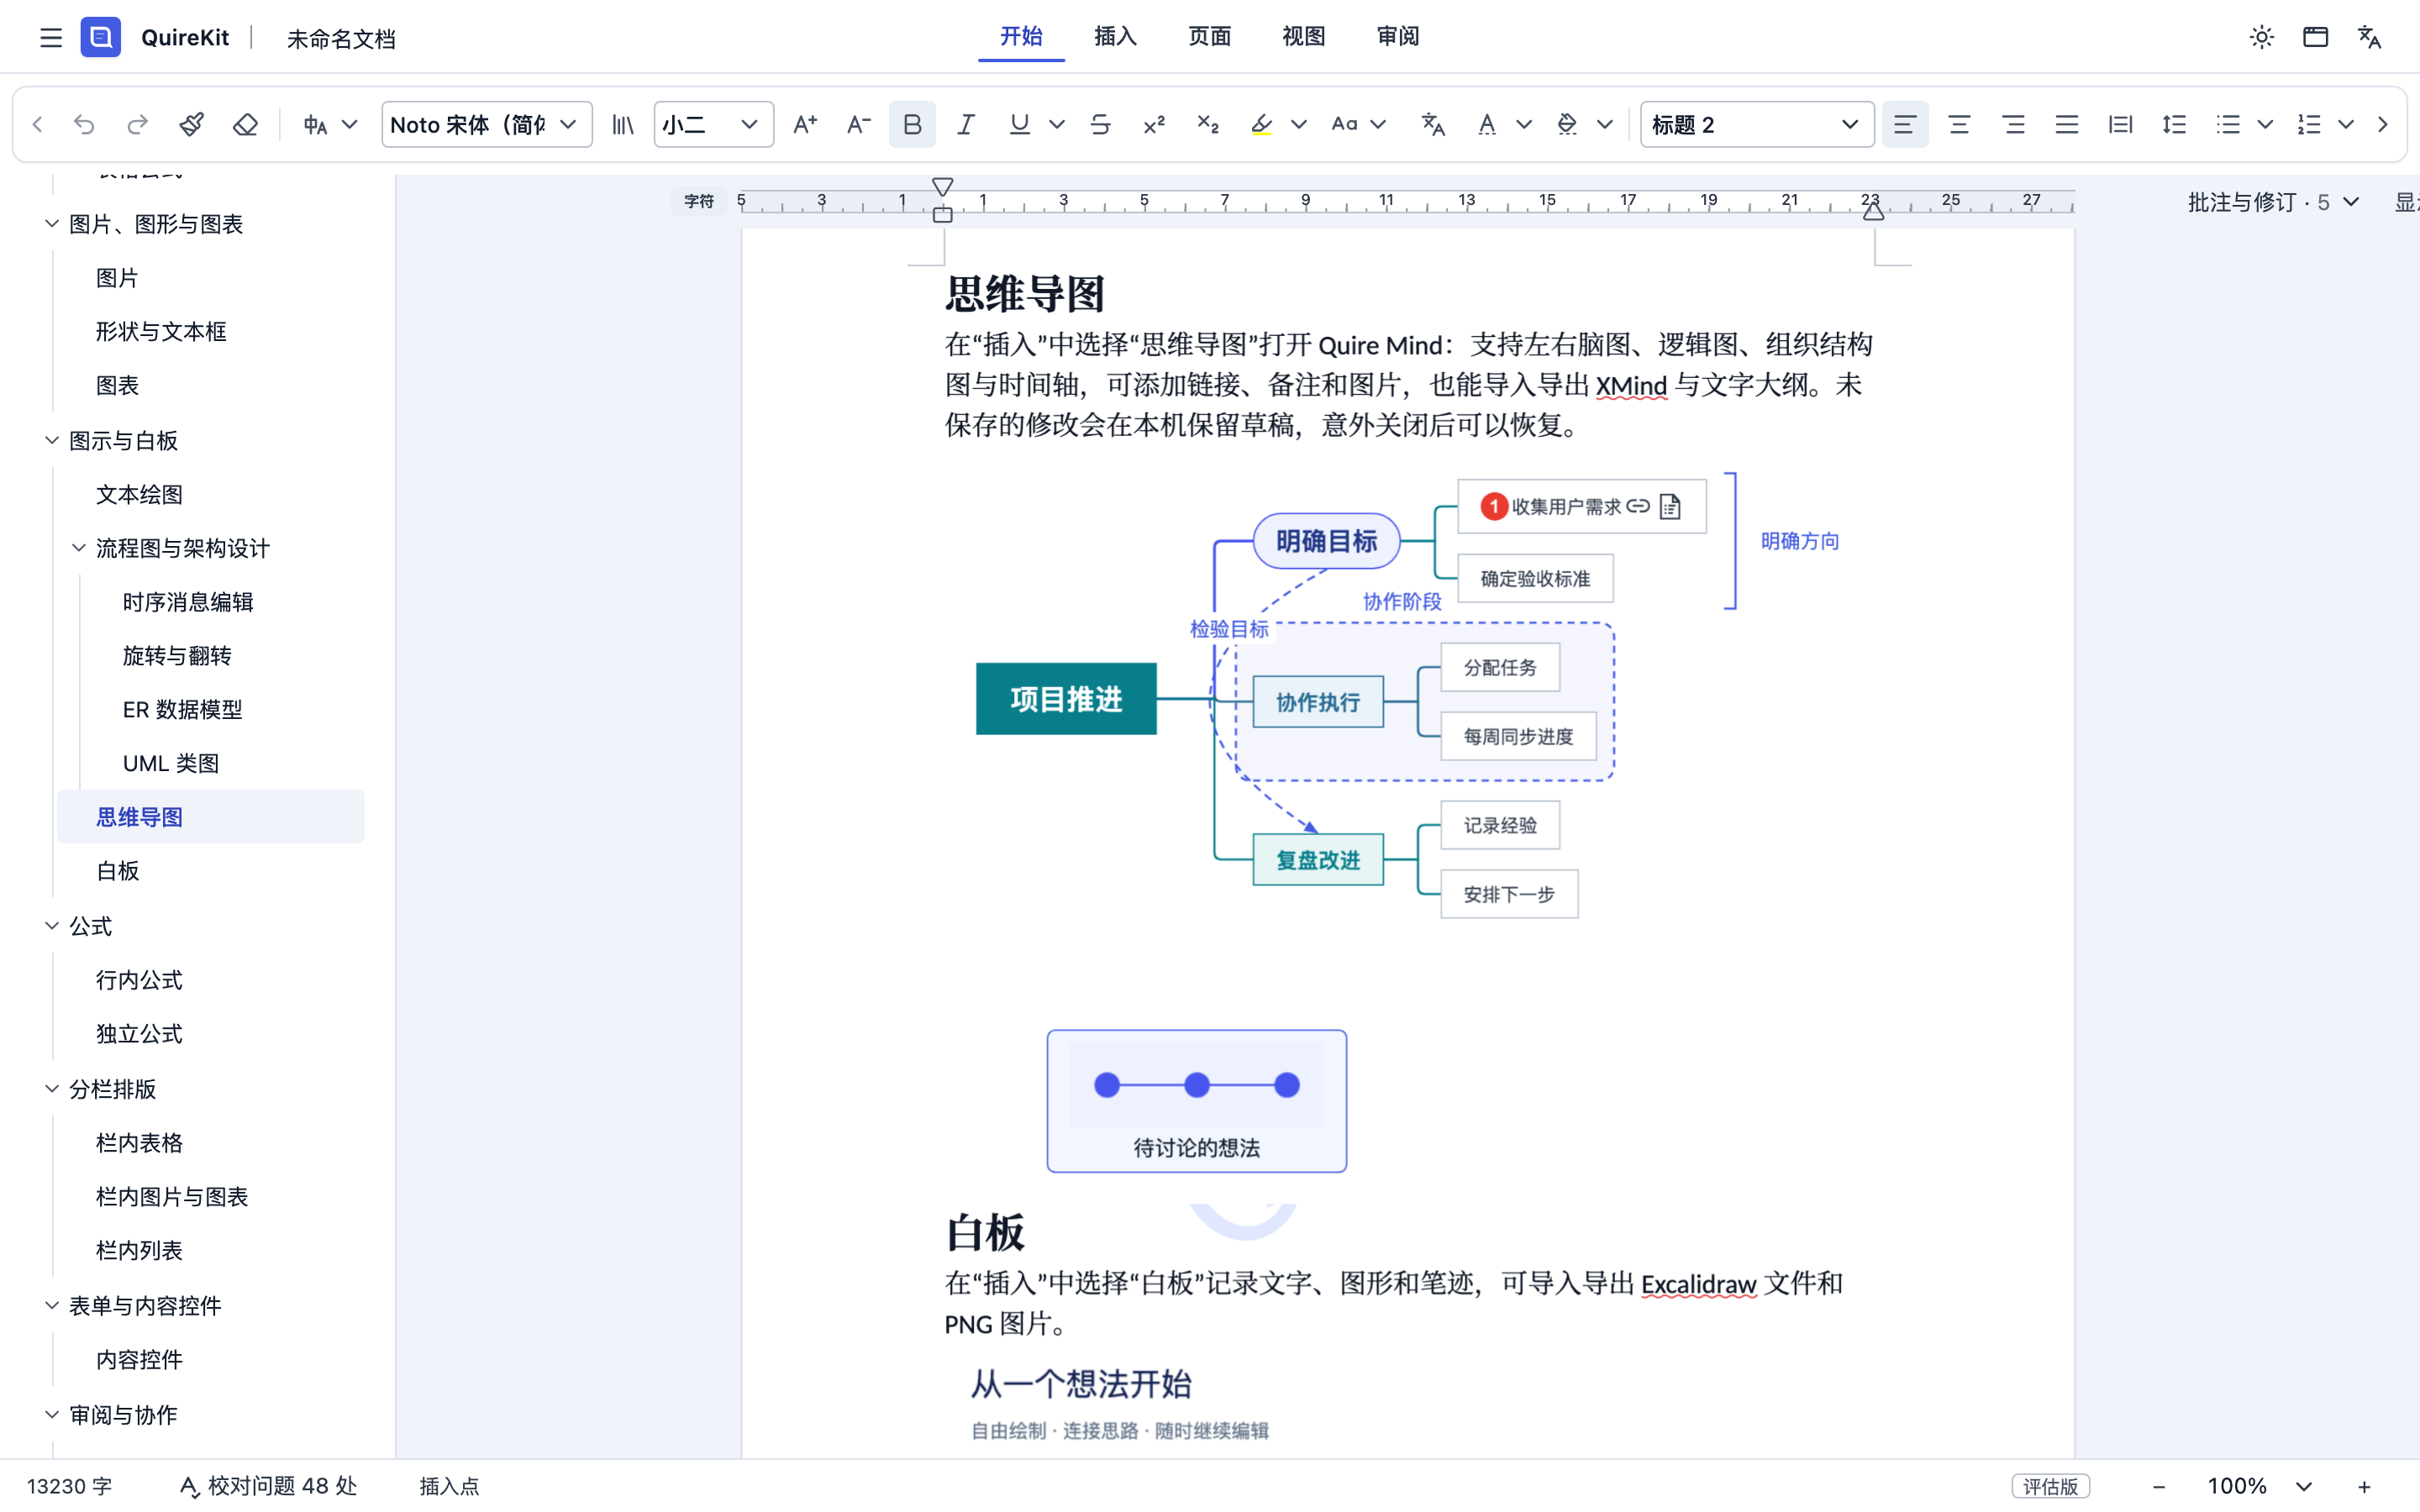Screen dimensions: 2420x1512
Task: Click the character spacing icon beside font box
Action: pyautogui.click(x=623, y=124)
